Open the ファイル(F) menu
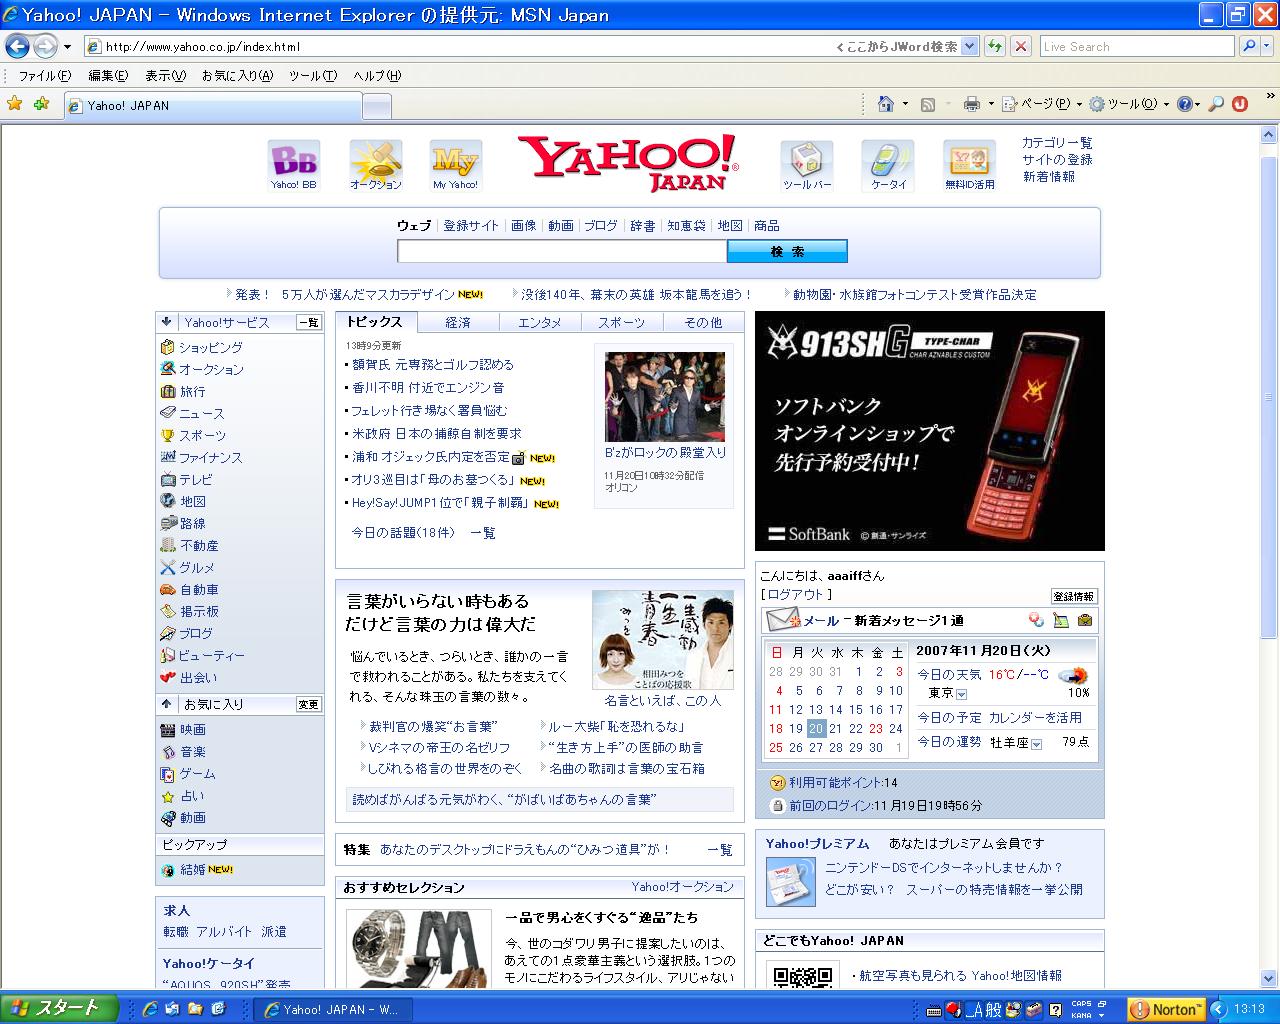Screen dimensions: 1280x1024 [x=45, y=76]
